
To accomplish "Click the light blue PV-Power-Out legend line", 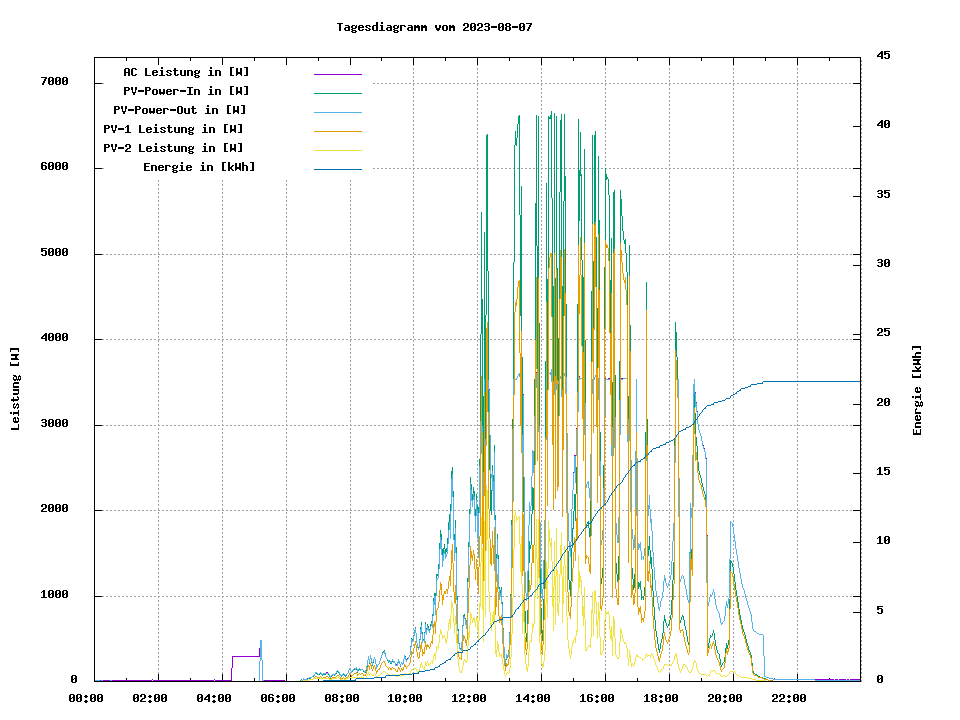I will tap(337, 112).
